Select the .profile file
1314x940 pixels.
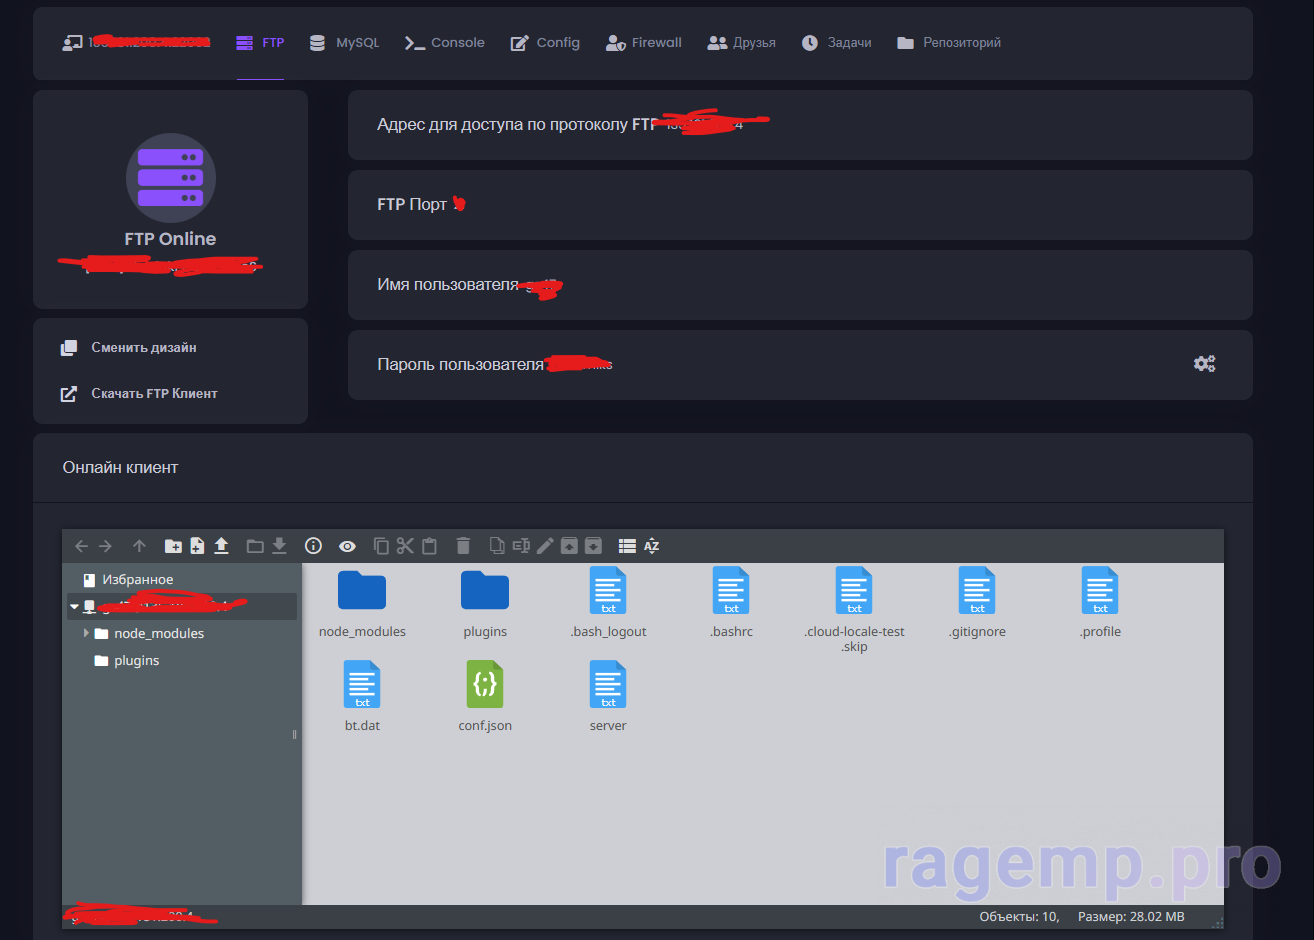coord(1100,603)
